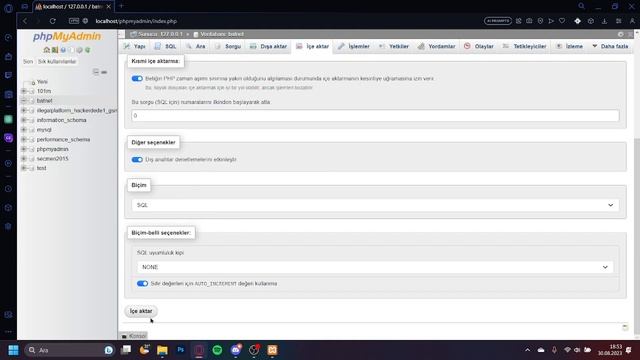Collapse the batnet database node
The image size is (640, 360).
point(24,100)
